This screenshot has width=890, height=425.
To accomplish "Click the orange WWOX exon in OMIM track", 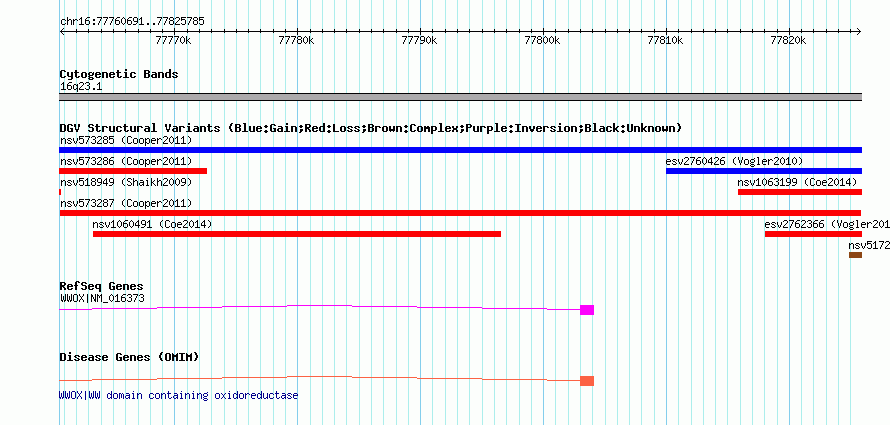I will coord(587,381).
